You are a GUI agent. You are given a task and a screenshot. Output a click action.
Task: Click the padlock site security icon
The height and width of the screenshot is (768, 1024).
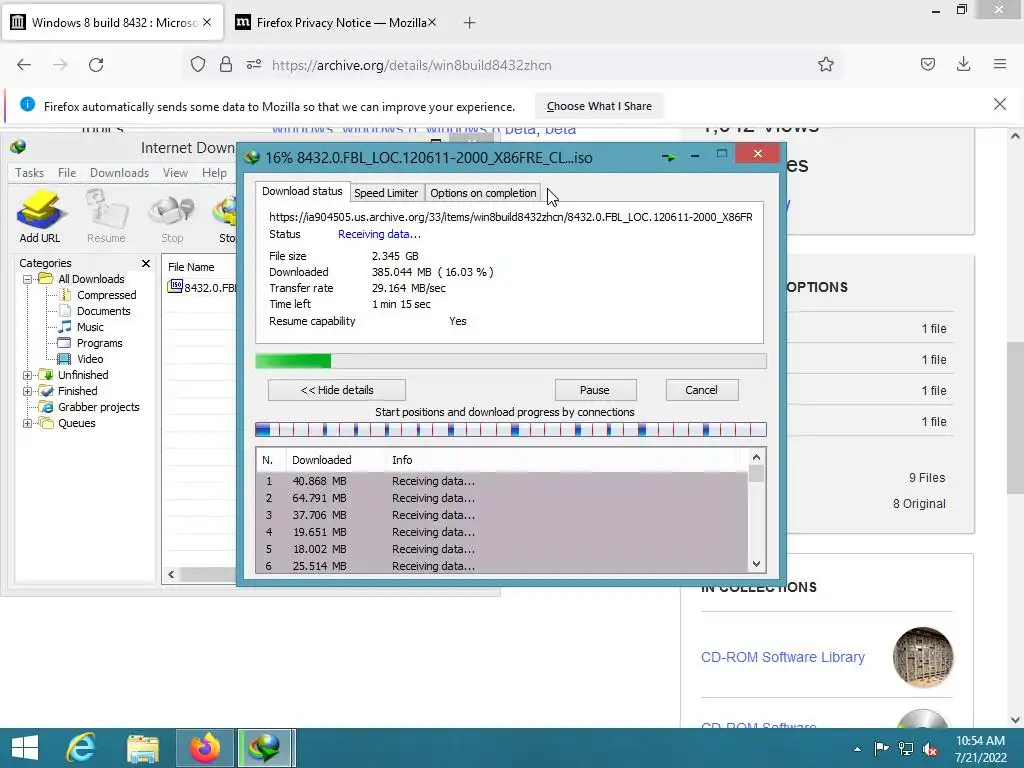pos(226,65)
